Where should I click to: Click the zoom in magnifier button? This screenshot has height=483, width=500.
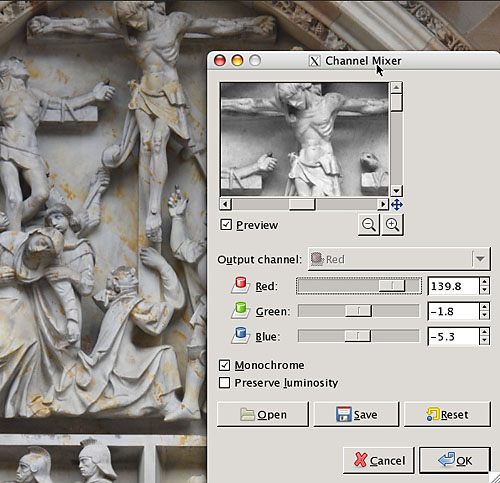[x=392, y=225]
